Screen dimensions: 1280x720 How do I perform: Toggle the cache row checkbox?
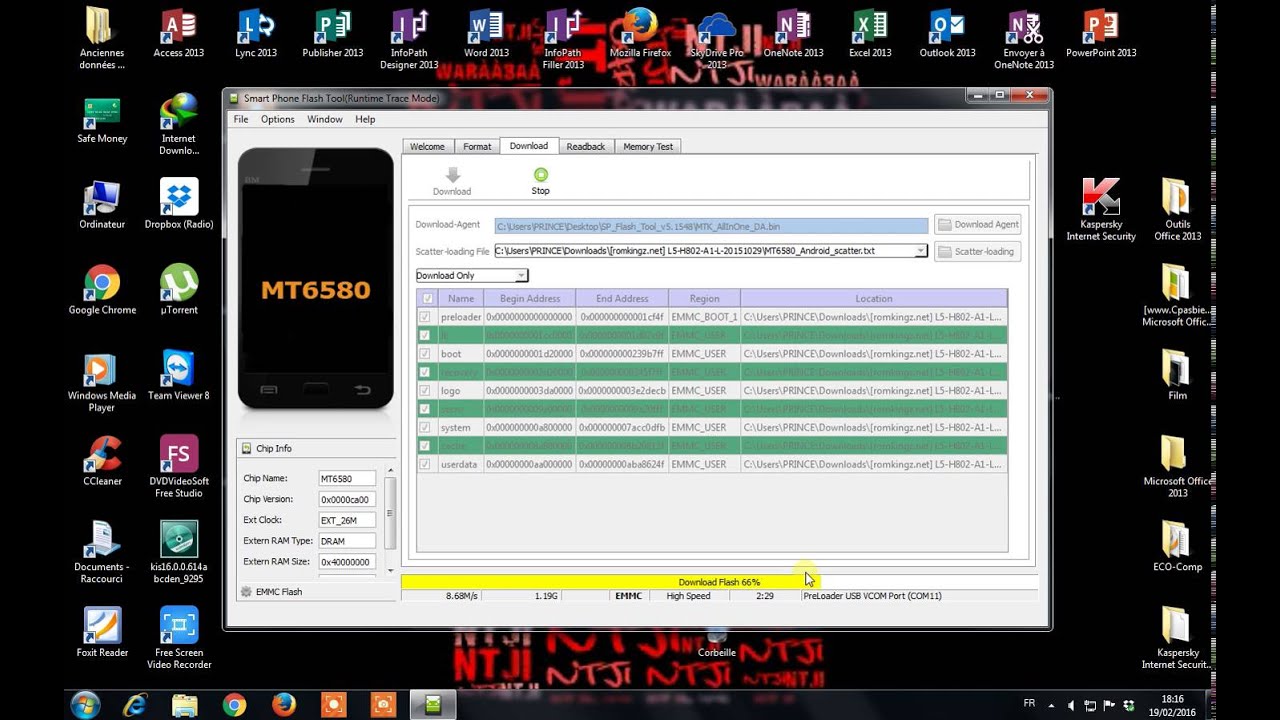(x=425, y=446)
